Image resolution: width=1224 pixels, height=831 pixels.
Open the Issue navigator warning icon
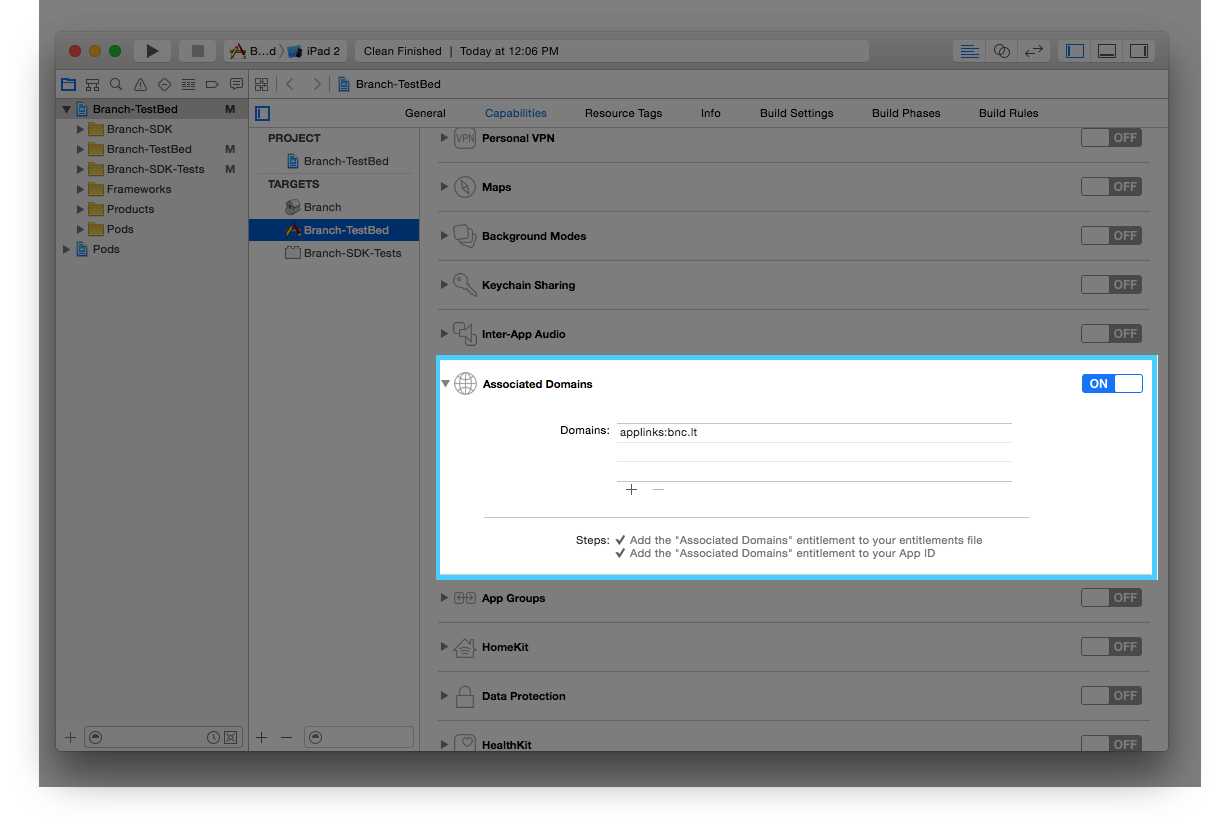click(x=140, y=84)
